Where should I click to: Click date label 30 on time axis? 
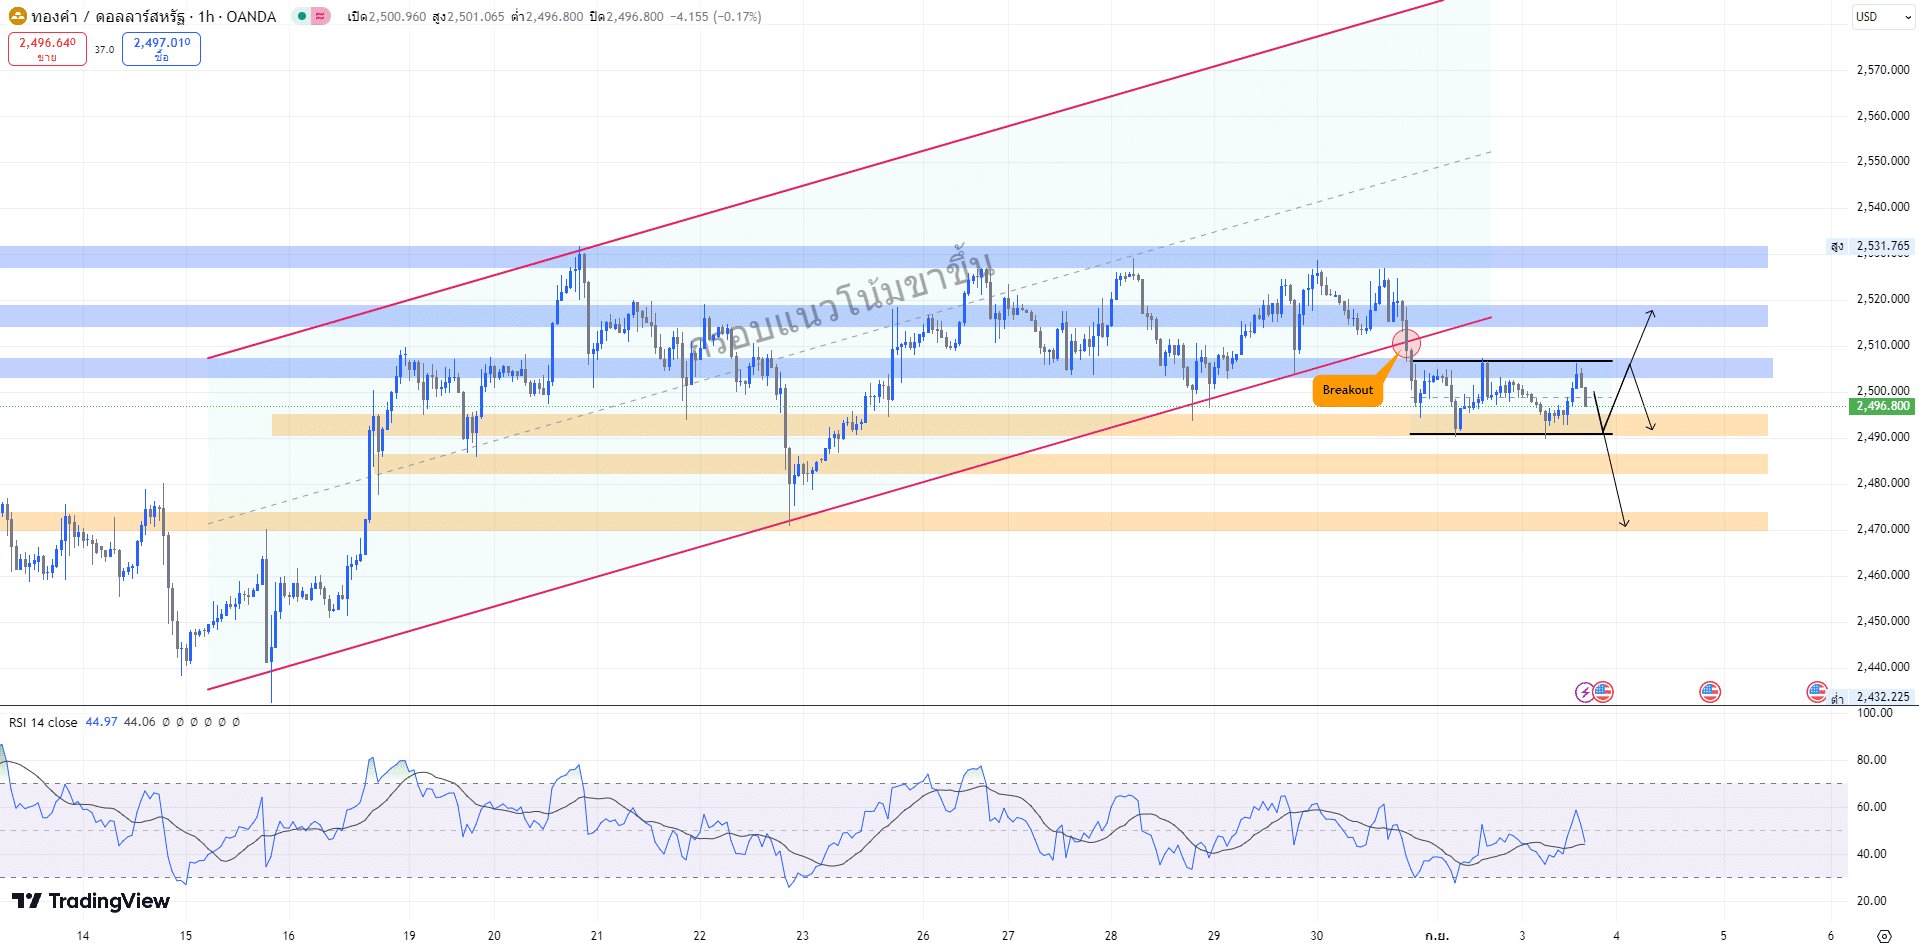click(1317, 936)
